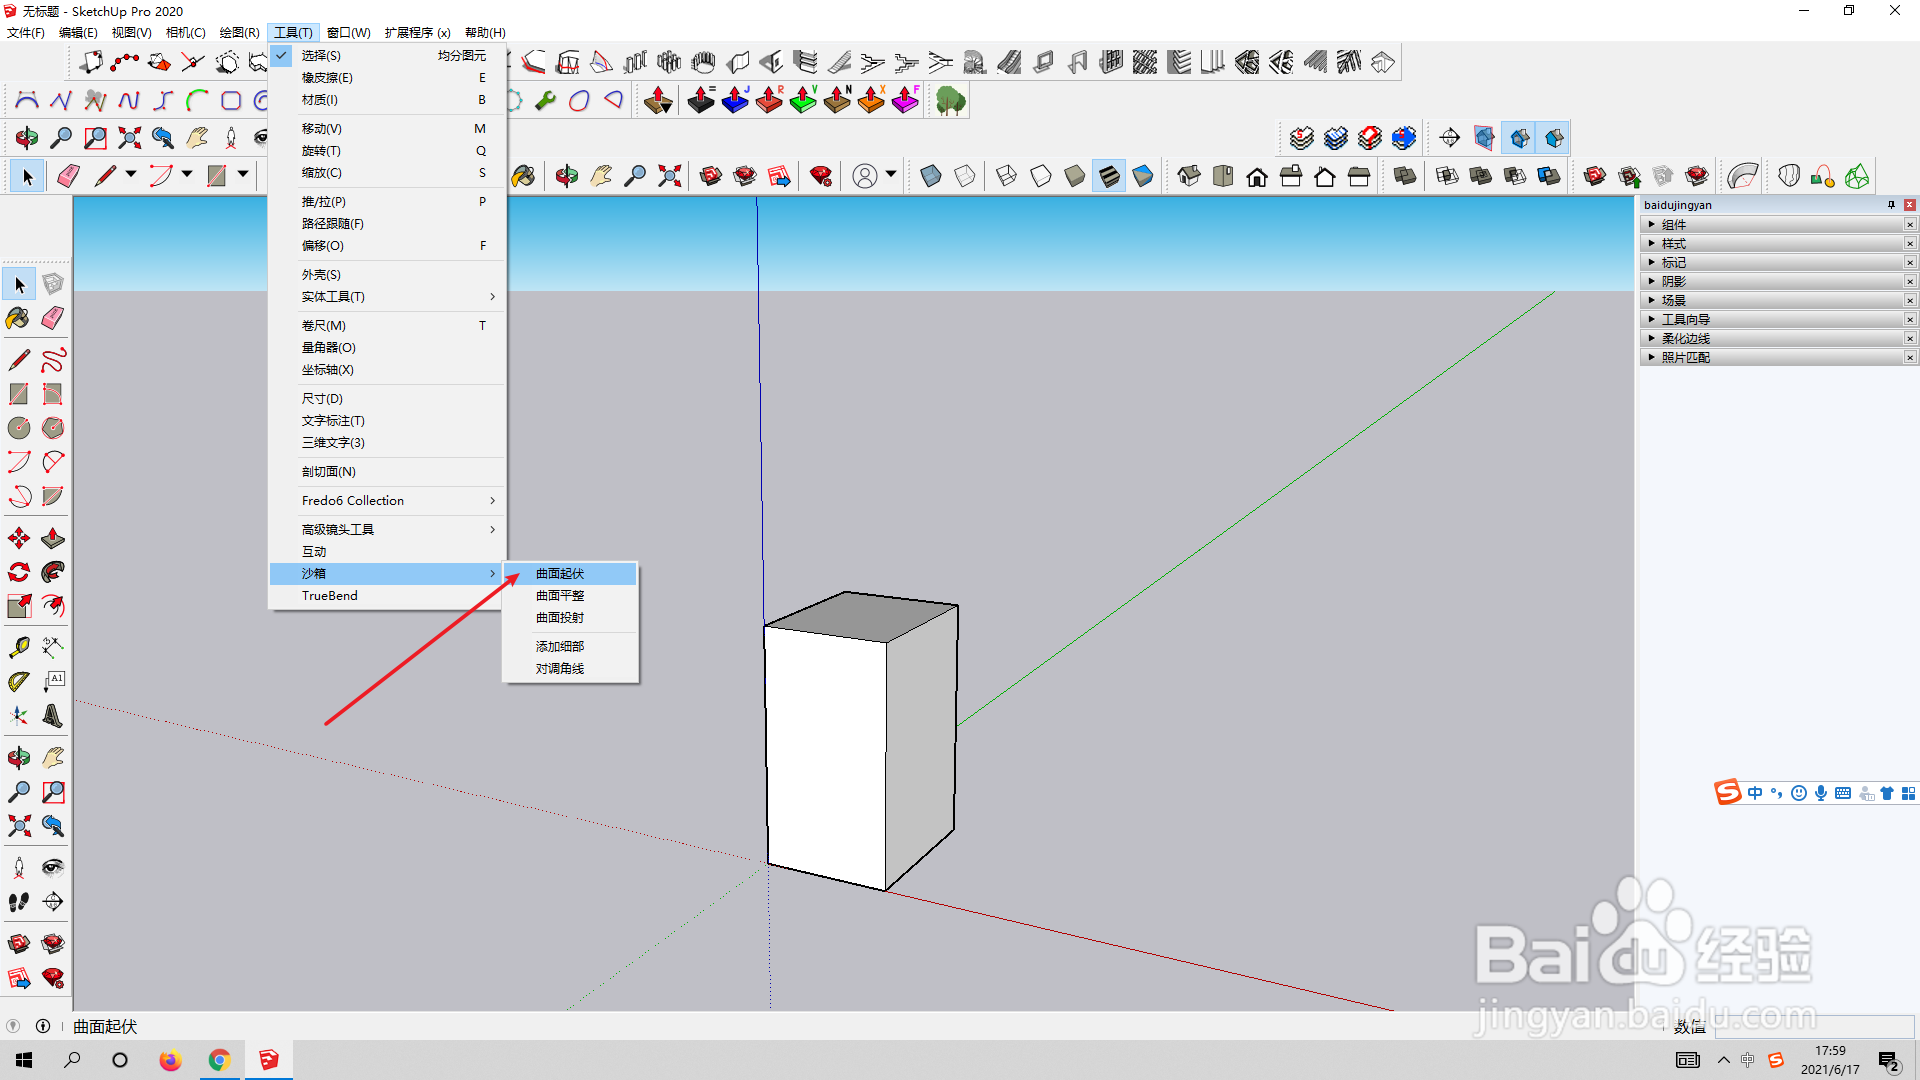Select the Freehand drawing tool
Viewport: 1920px width, 1080px height.
(53, 360)
